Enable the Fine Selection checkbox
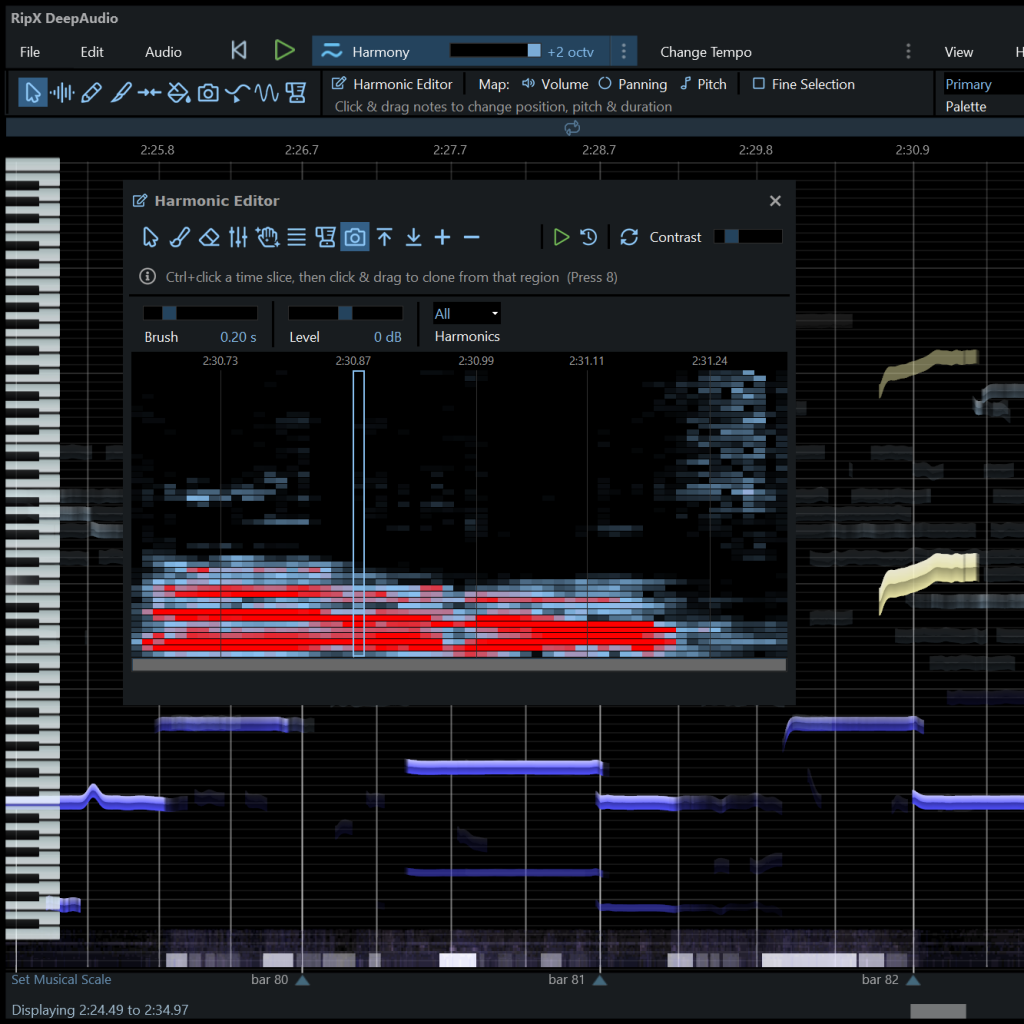Screen dimensions: 1024x1024 (758, 84)
